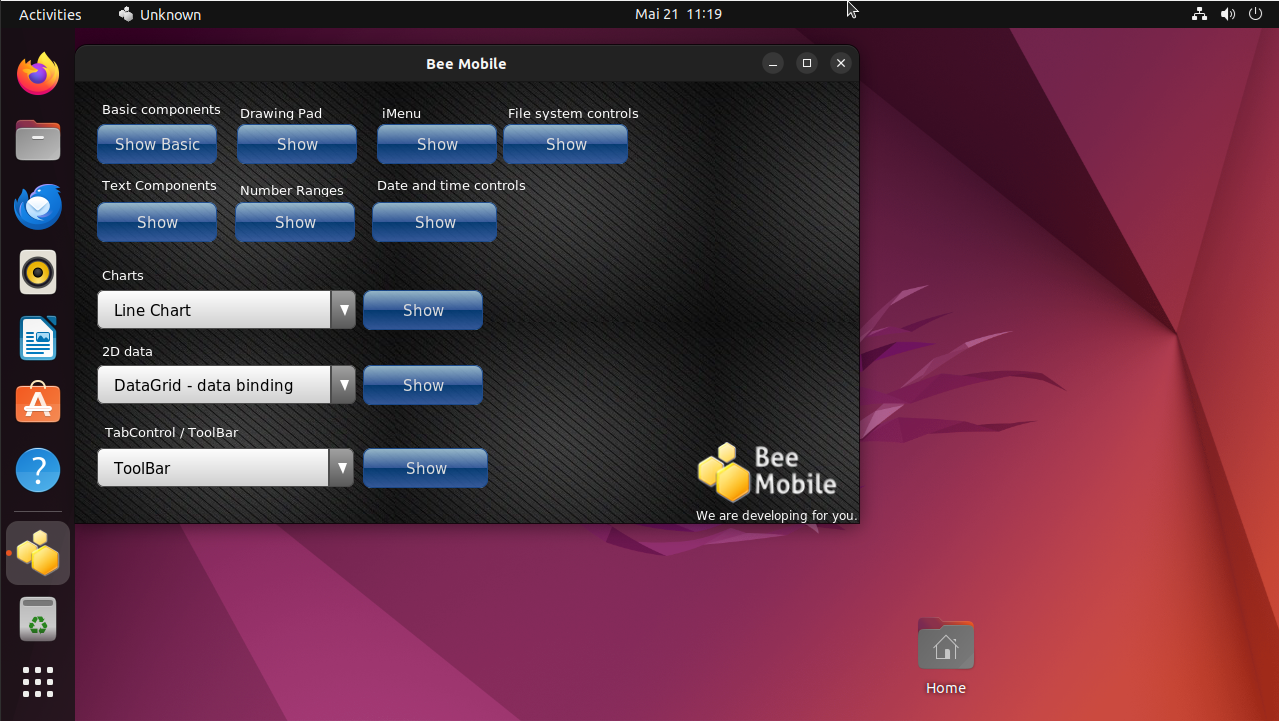Click the Text Components label

pyautogui.click(x=159, y=186)
